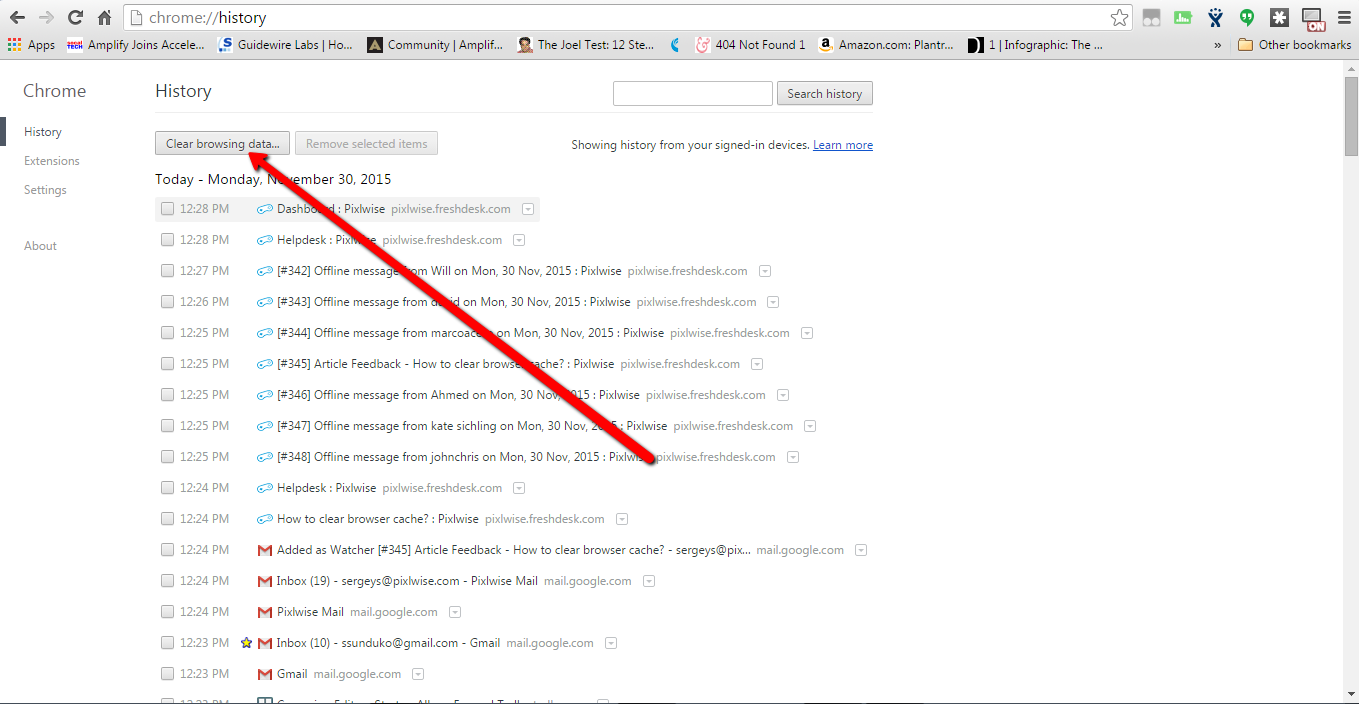Open dropdown for Gmail mail.google.com entry
This screenshot has height=704, width=1359.
pyautogui.click(x=418, y=674)
